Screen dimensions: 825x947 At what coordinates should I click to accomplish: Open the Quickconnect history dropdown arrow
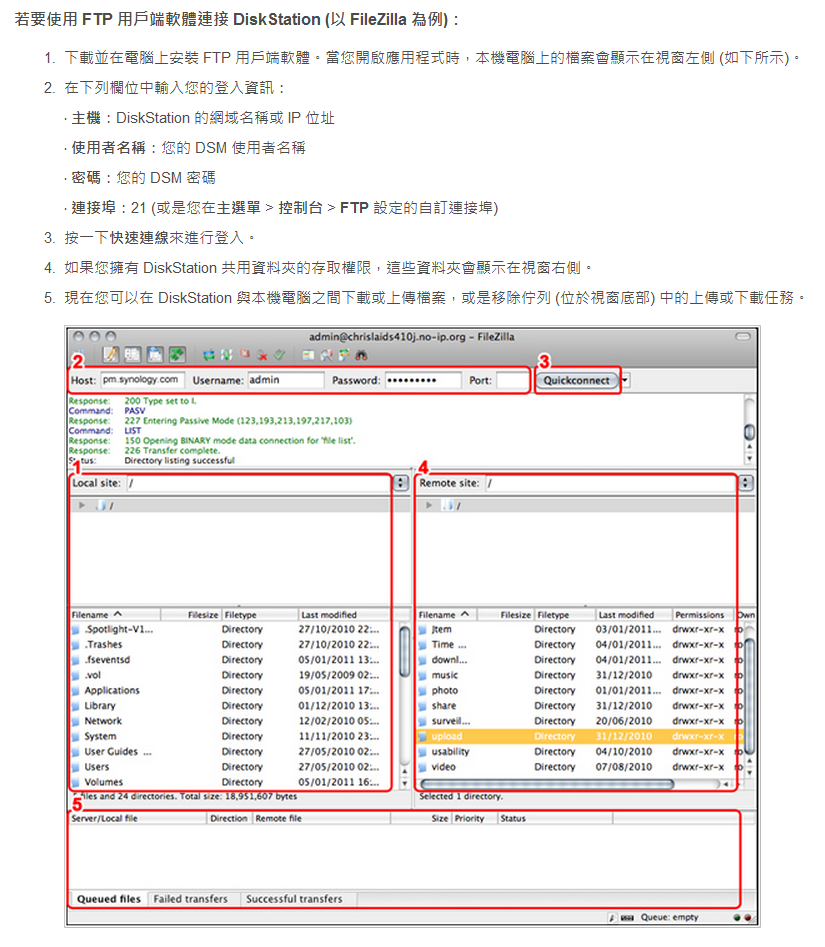pyautogui.click(x=625, y=380)
